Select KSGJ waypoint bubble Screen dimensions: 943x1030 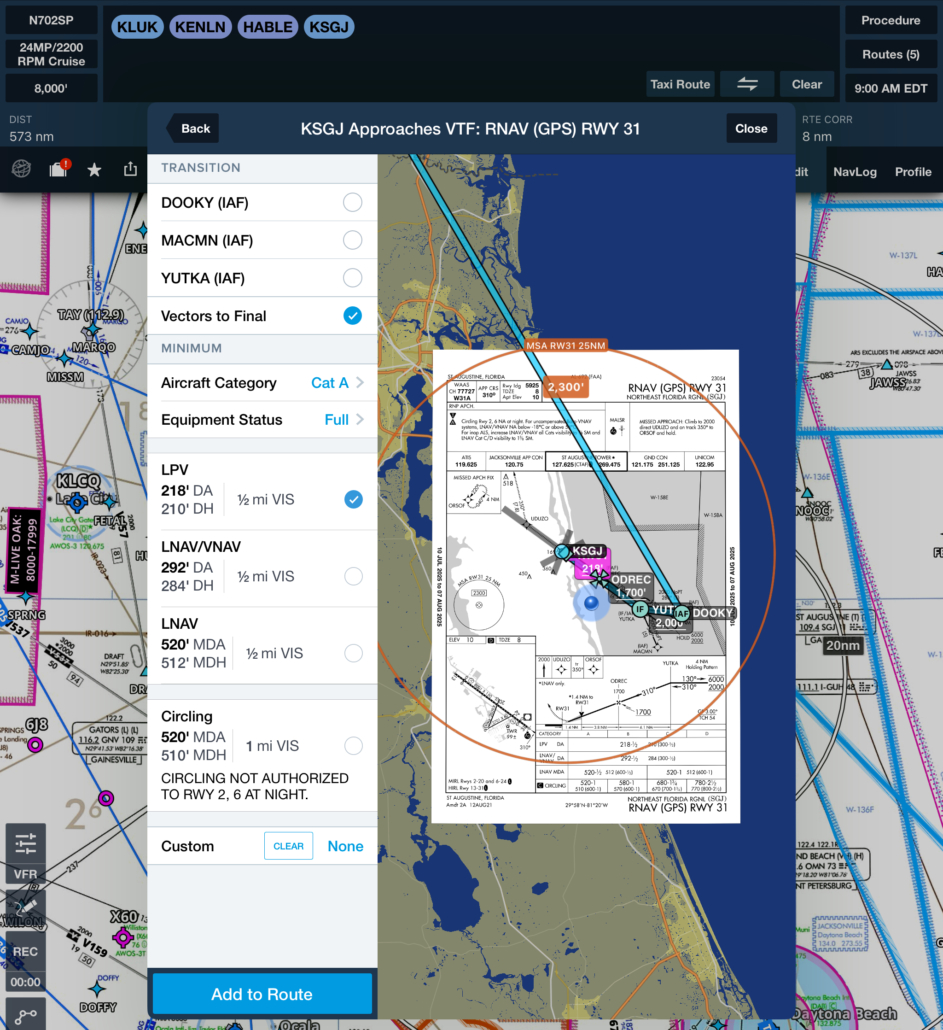328,27
